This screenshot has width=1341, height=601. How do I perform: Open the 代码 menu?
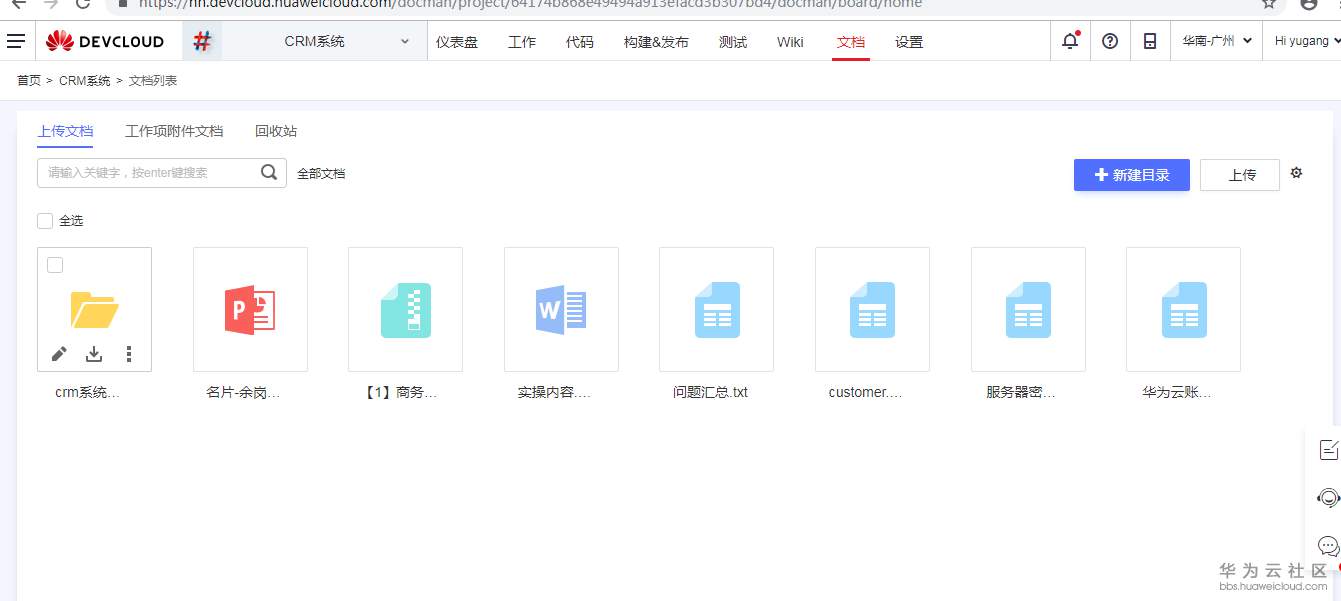(579, 42)
